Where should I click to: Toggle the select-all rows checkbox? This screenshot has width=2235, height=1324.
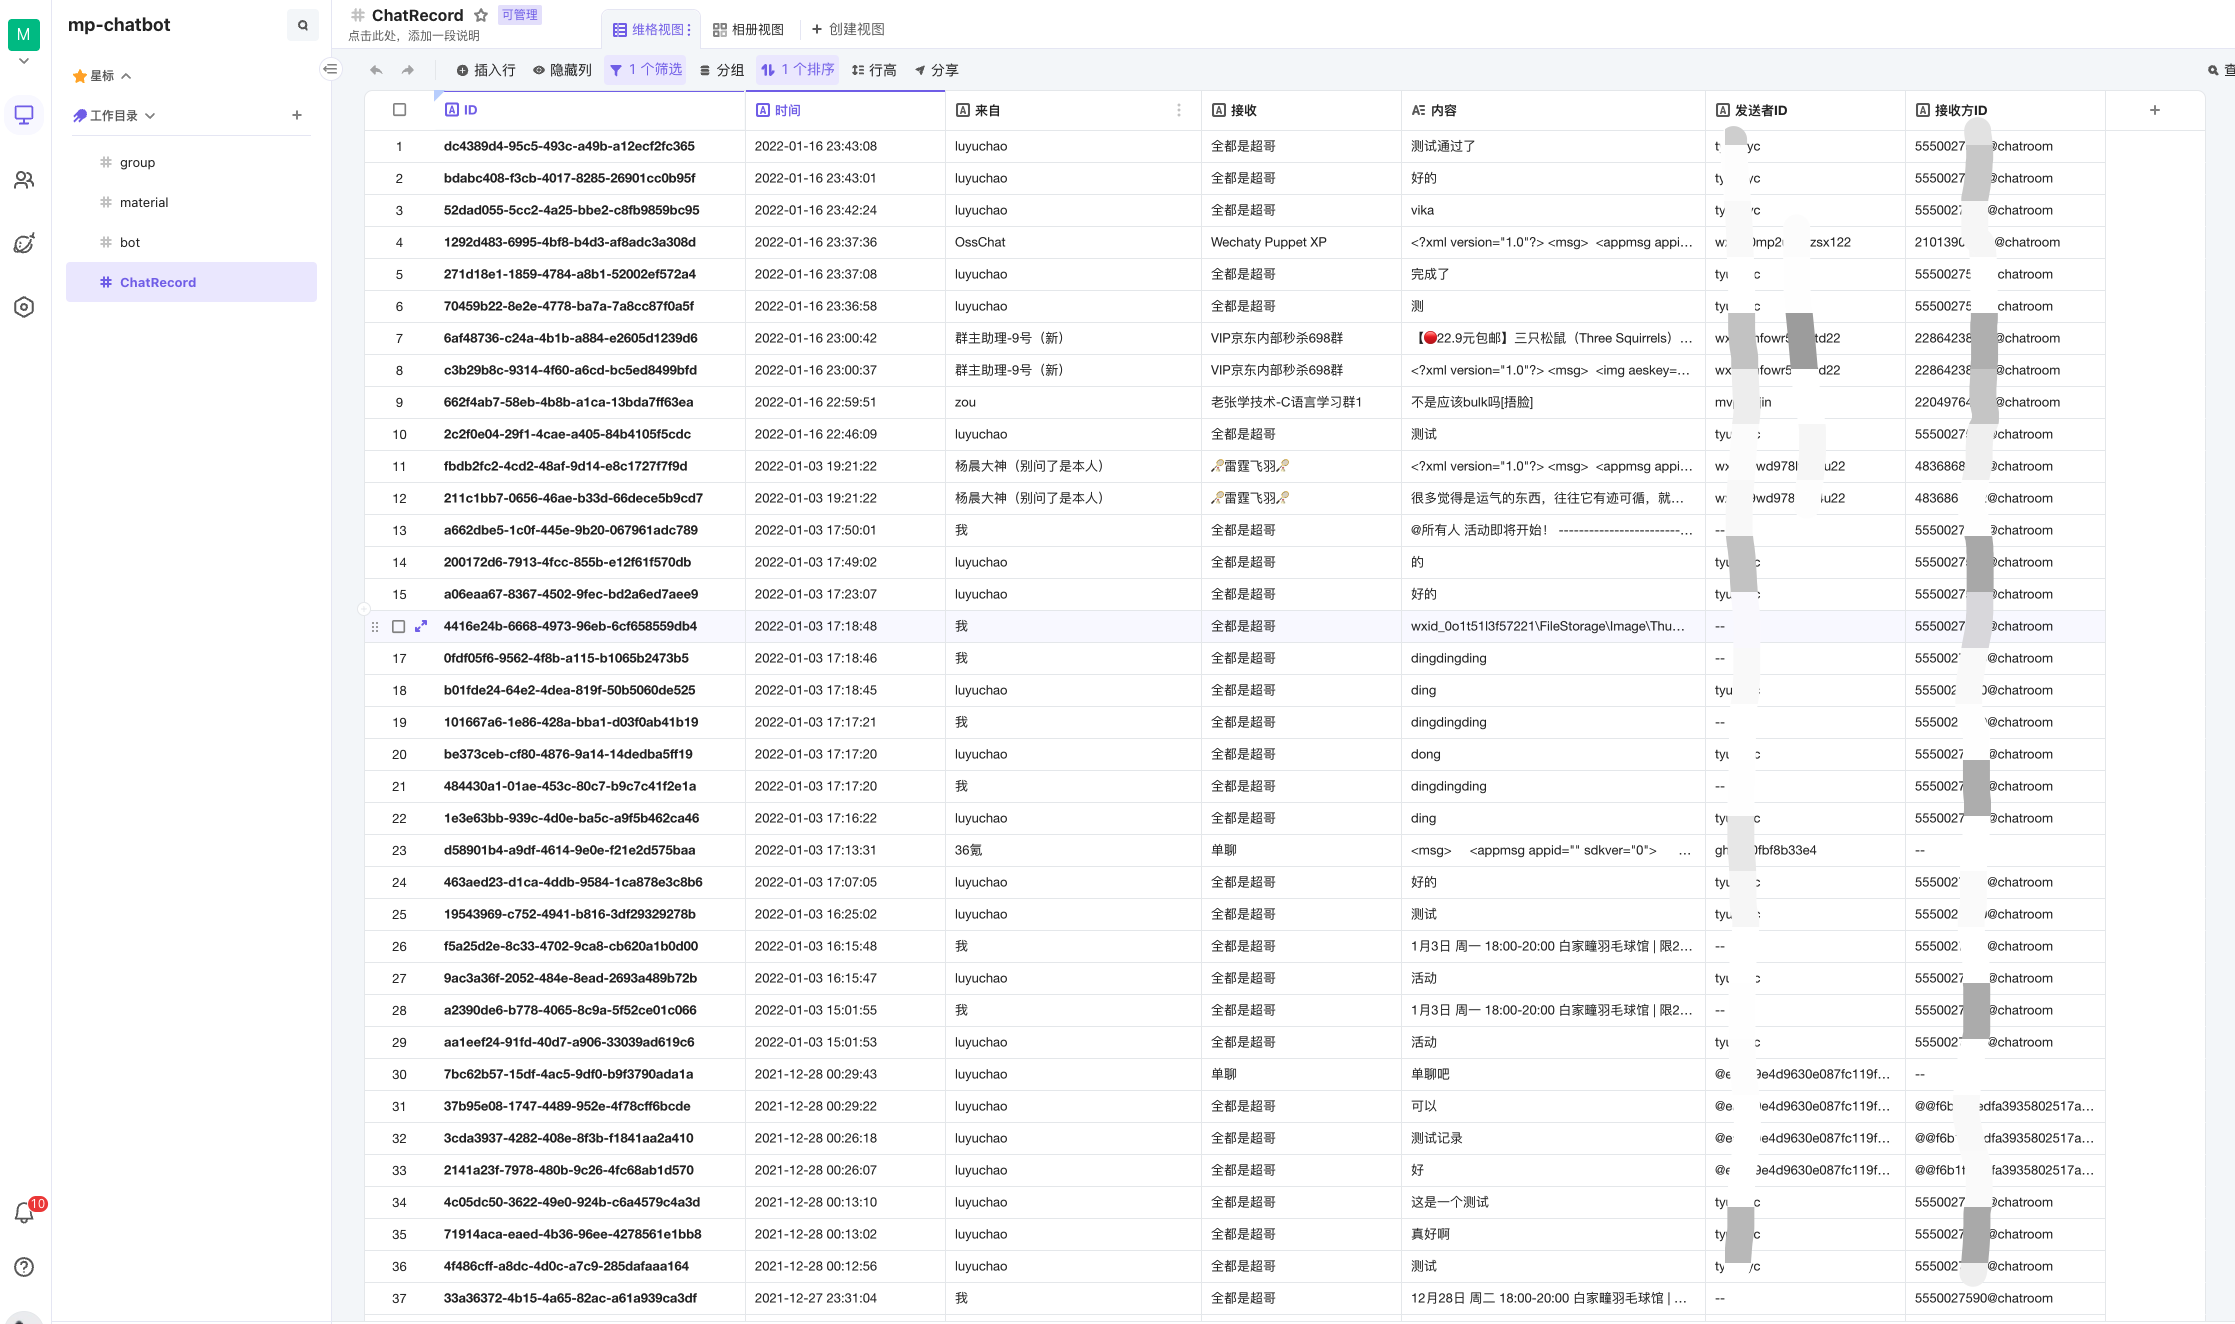399,110
